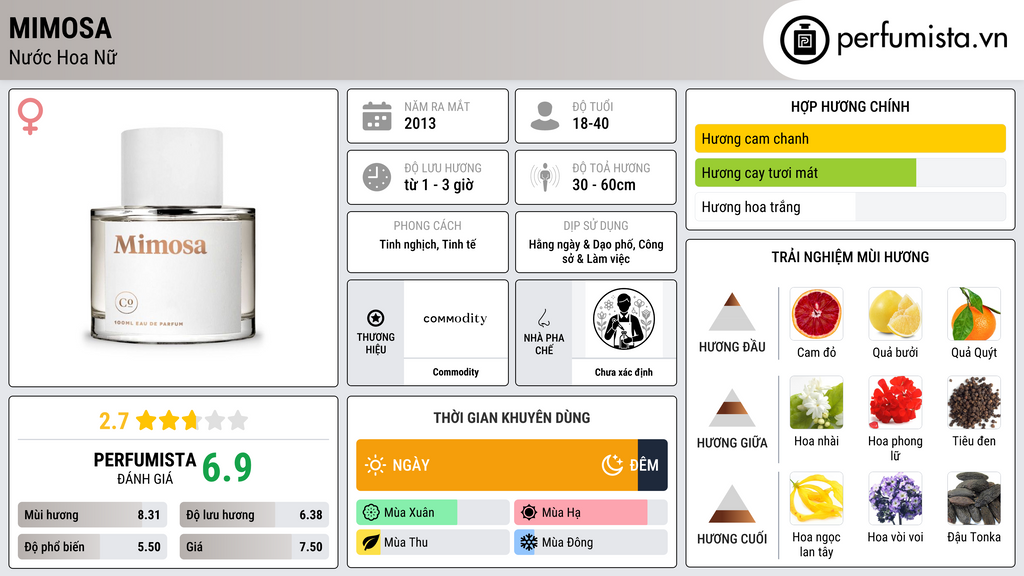
Task: Click the Thời gian khuyên dùng heading
Action: tap(511, 417)
